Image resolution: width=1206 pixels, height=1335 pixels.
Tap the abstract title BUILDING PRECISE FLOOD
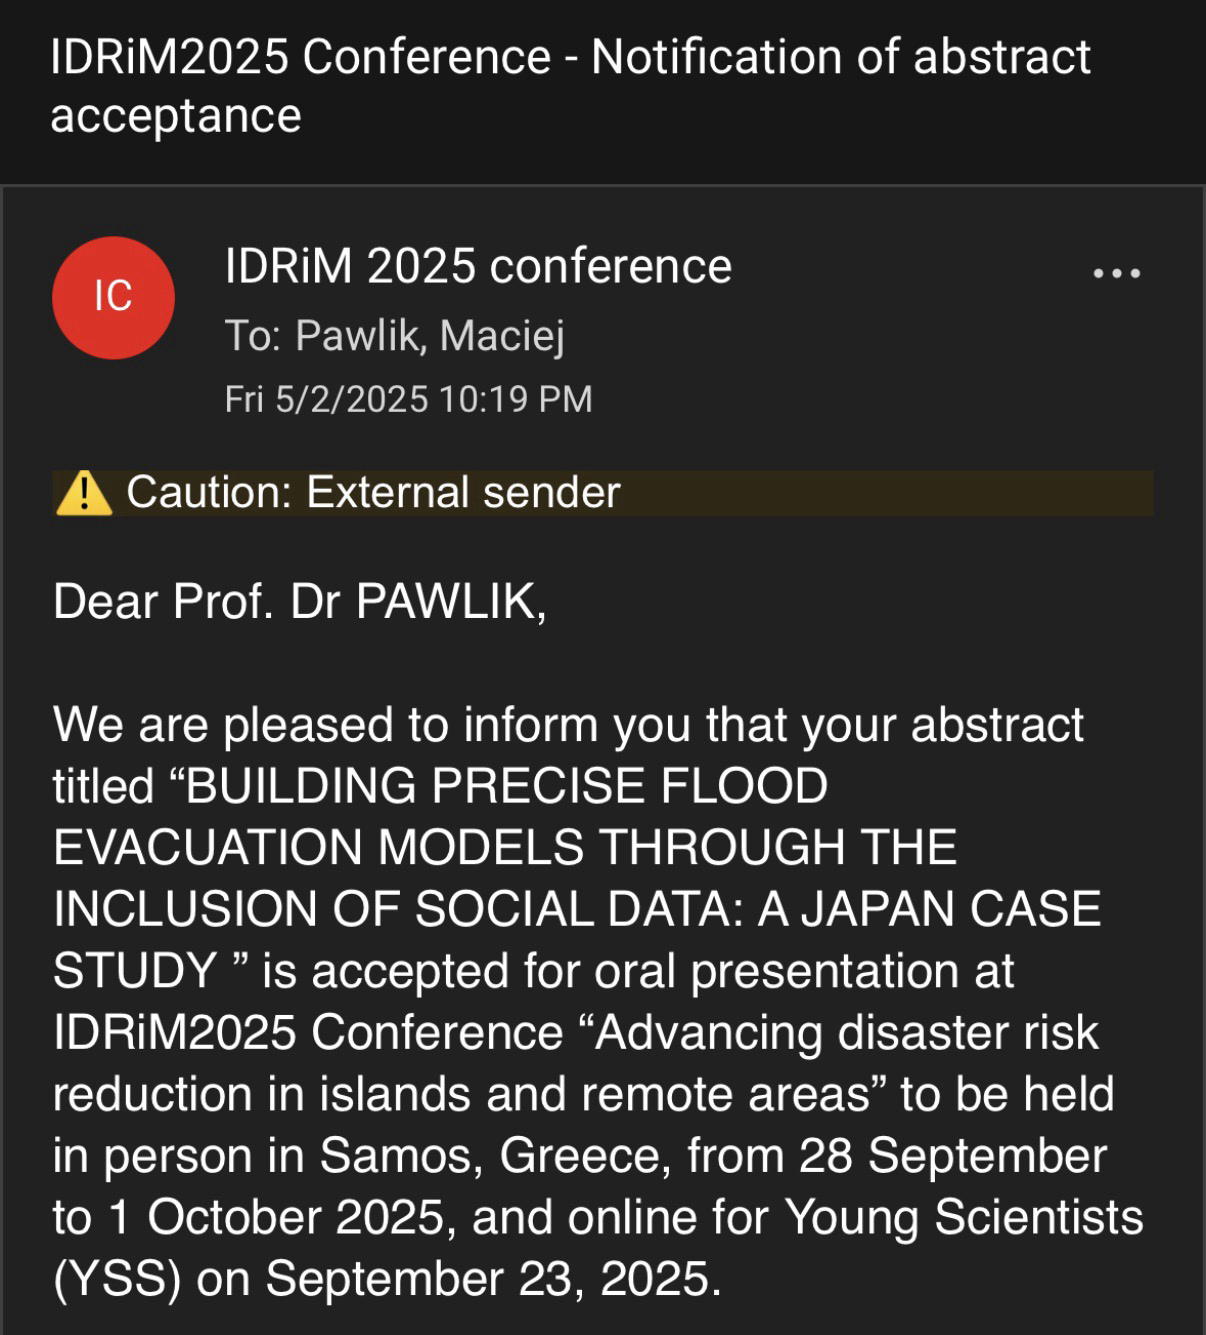point(508,786)
